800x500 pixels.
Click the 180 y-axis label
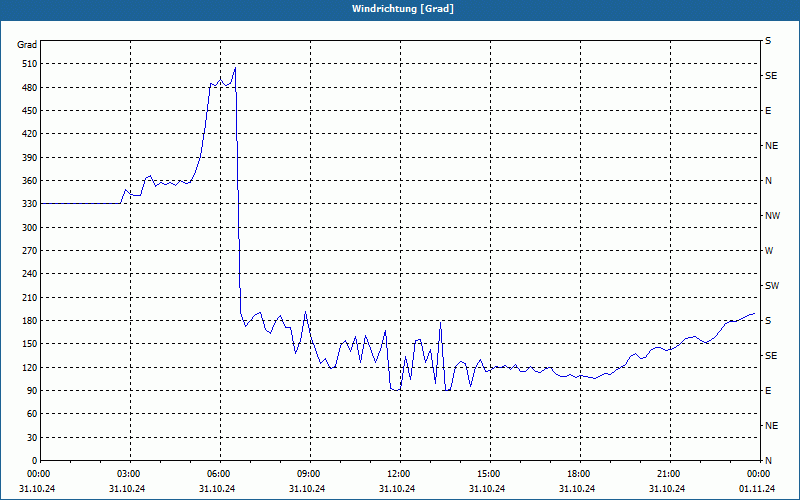(x=30, y=321)
